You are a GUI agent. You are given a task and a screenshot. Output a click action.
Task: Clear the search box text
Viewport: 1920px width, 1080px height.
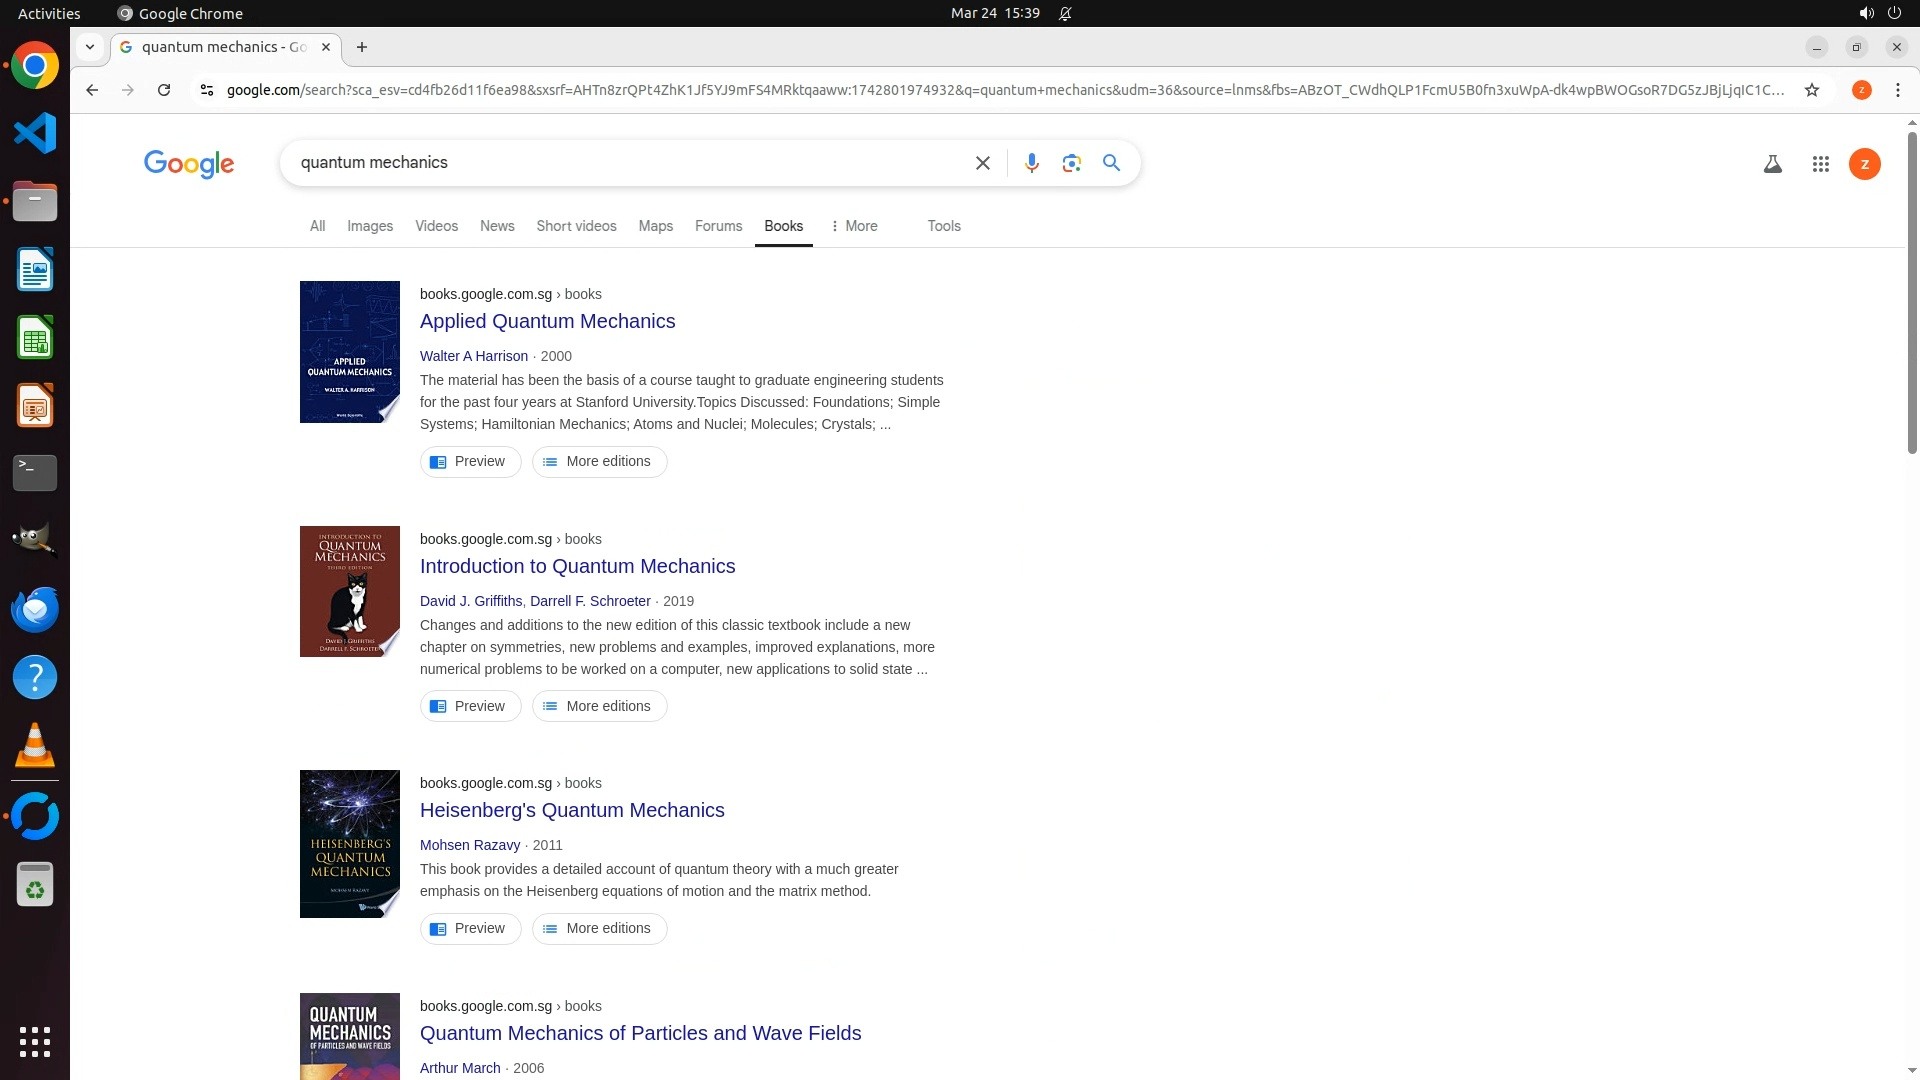pyautogui.click(x=982, y=163)
